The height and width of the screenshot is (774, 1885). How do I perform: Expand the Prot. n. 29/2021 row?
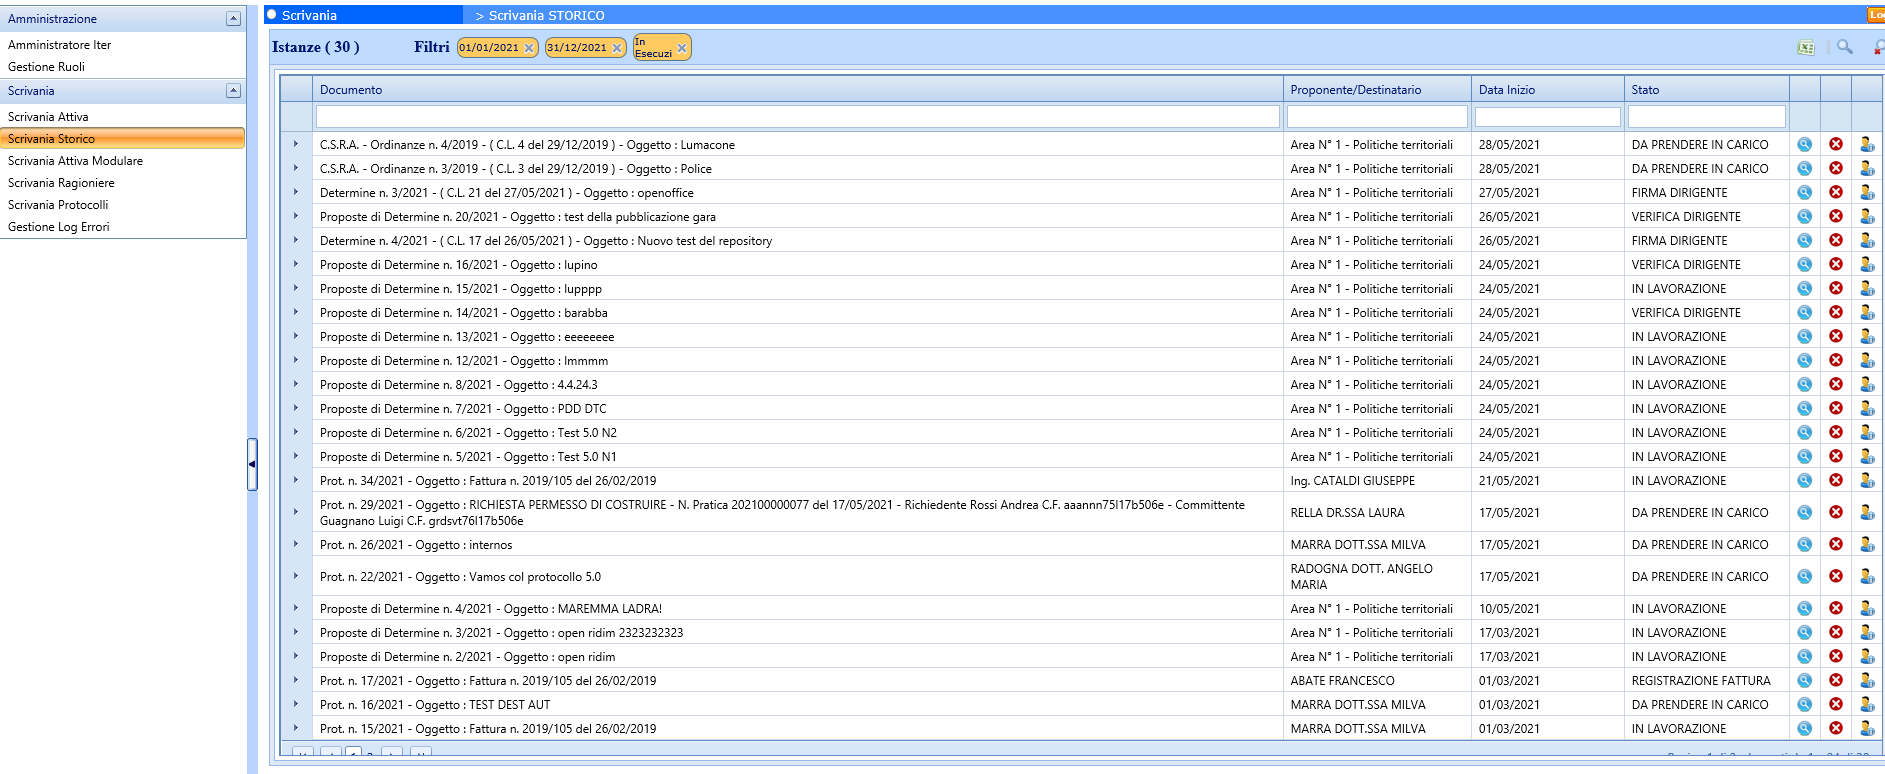point(296,512)
